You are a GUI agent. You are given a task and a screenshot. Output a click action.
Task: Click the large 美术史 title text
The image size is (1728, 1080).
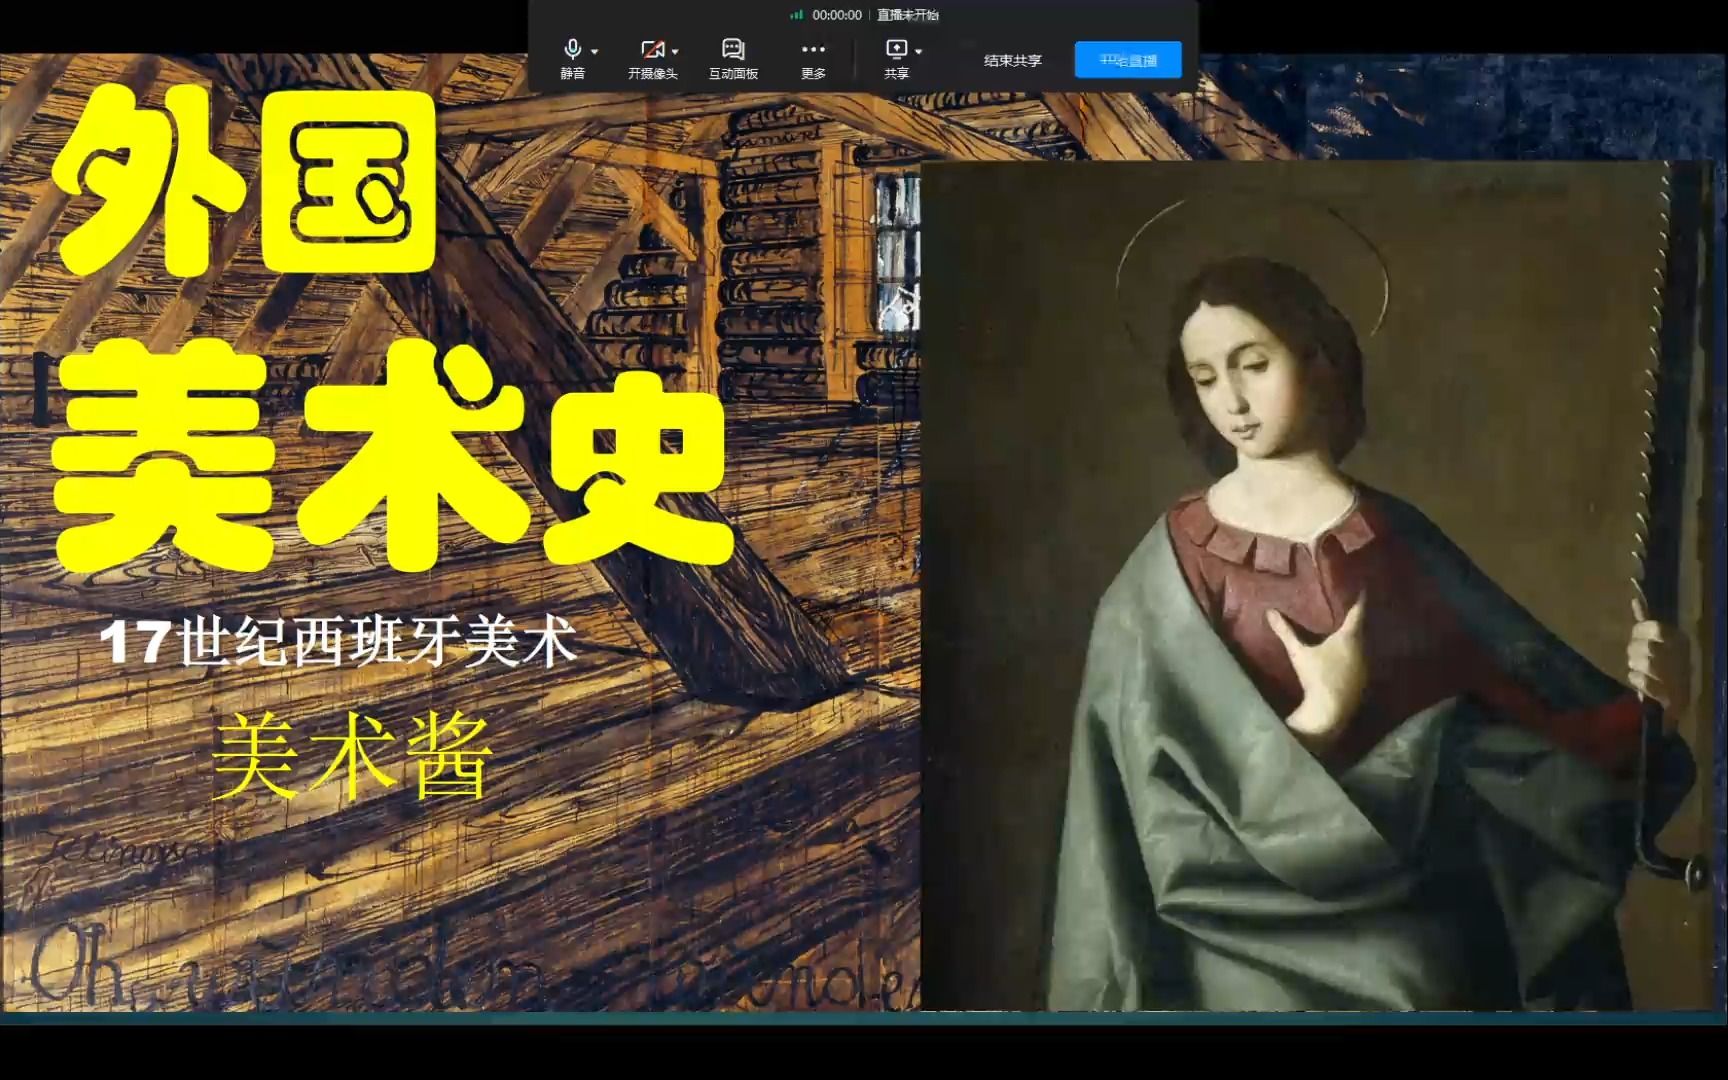[391, 455]
